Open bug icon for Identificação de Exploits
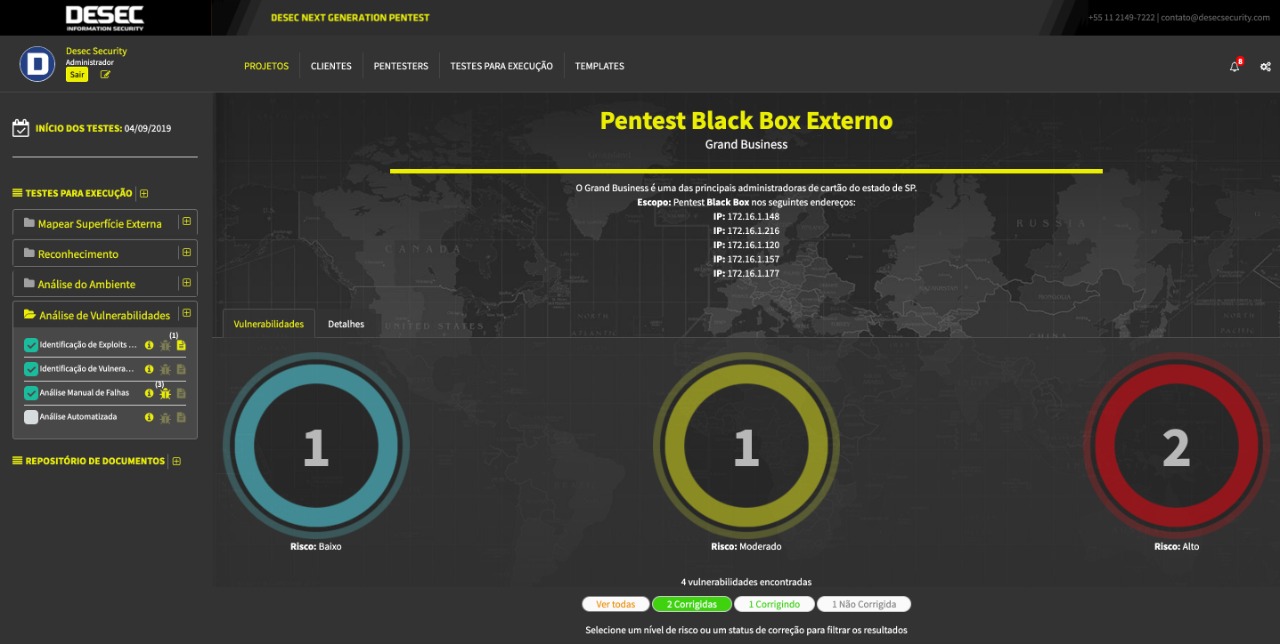The height and width of the screenshot is (644, 1280). coord(166,345)
